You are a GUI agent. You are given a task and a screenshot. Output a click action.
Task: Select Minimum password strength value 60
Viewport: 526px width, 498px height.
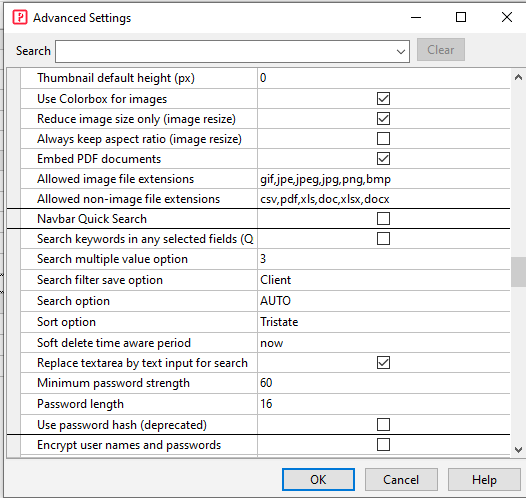click(x=266, y=383)
